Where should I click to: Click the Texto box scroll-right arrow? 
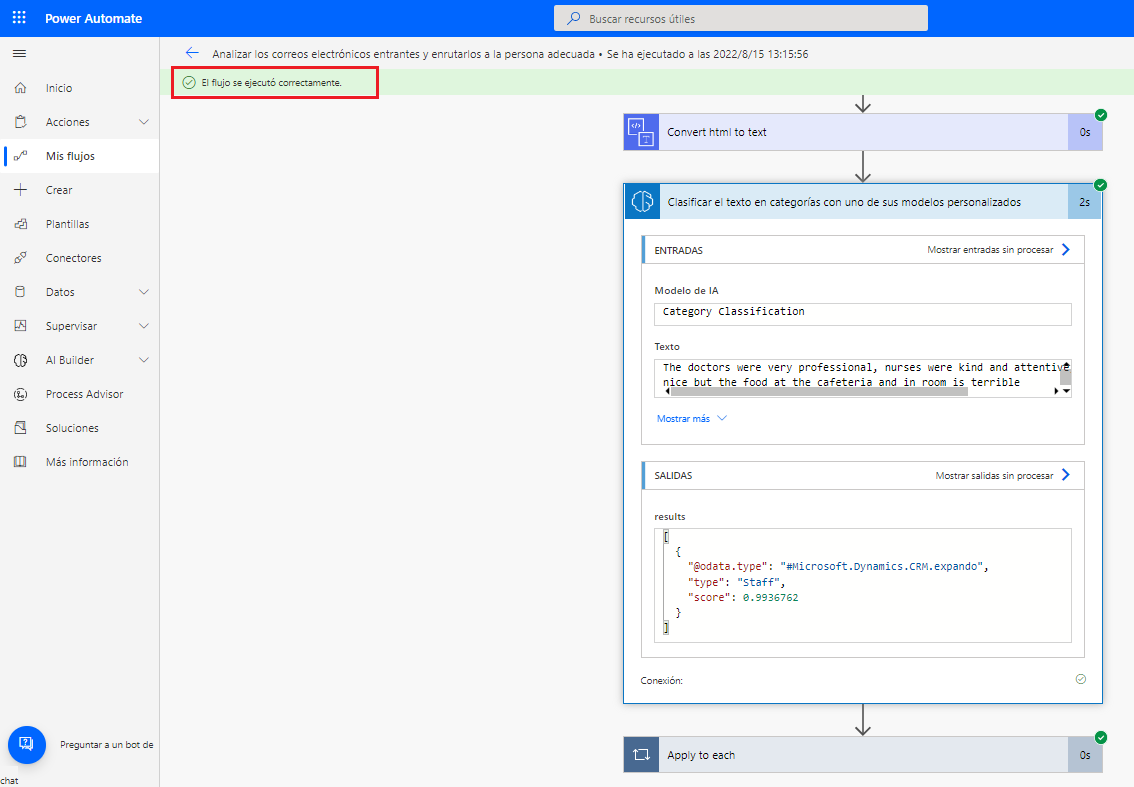1056,391
